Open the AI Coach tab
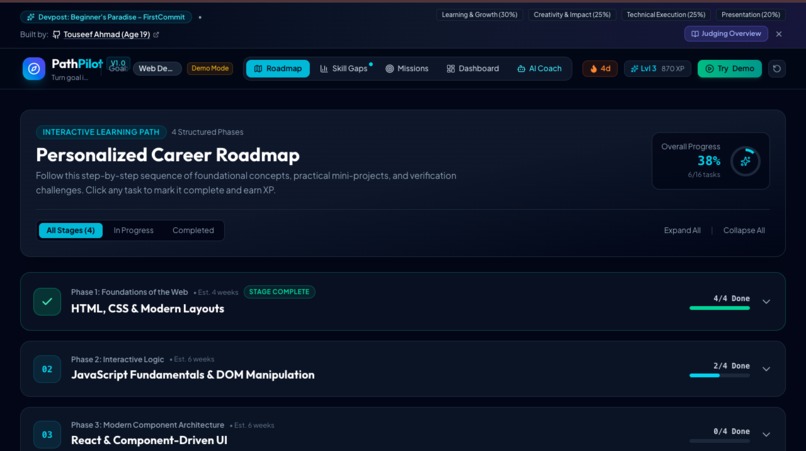This screenshot has width=806, height=451. pyautogui.click(x=539, y=68)
